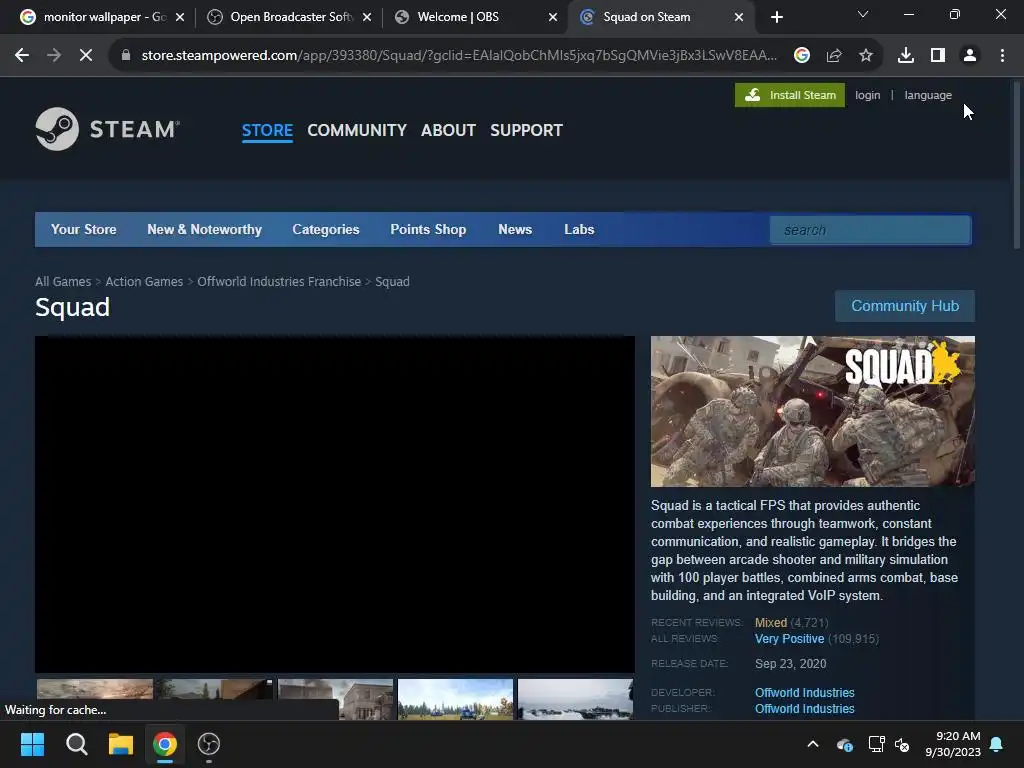Image resolution: width=1024 pixels, height=768 pixels.
Task: View site info via the lock icon
Action: pyautogui.click(x=126, y=56)
